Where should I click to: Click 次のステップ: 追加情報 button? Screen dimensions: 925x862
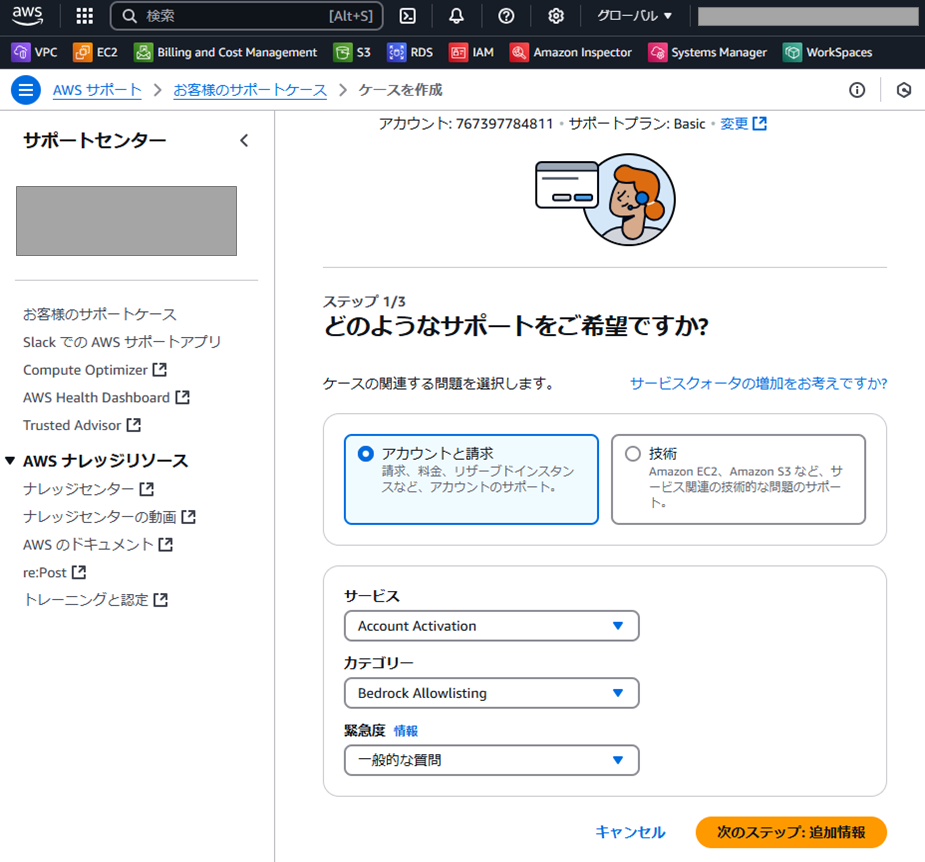pos(791,832)
